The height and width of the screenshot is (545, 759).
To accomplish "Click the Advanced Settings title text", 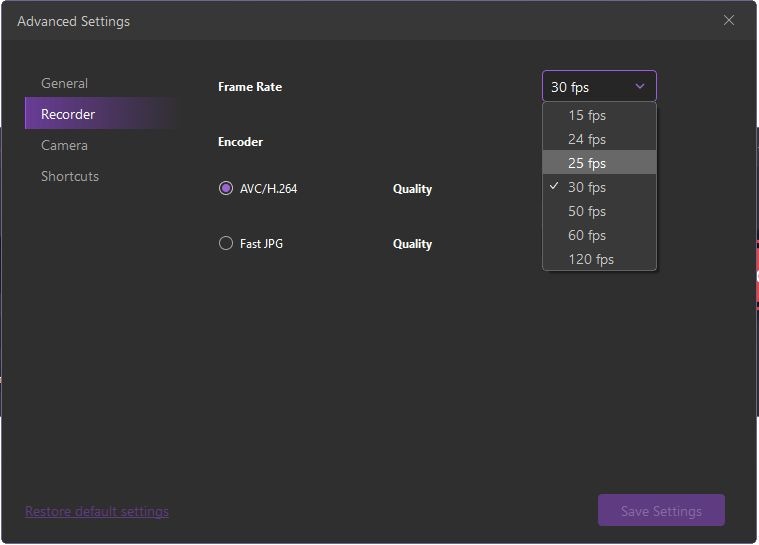I will point(74,21).
